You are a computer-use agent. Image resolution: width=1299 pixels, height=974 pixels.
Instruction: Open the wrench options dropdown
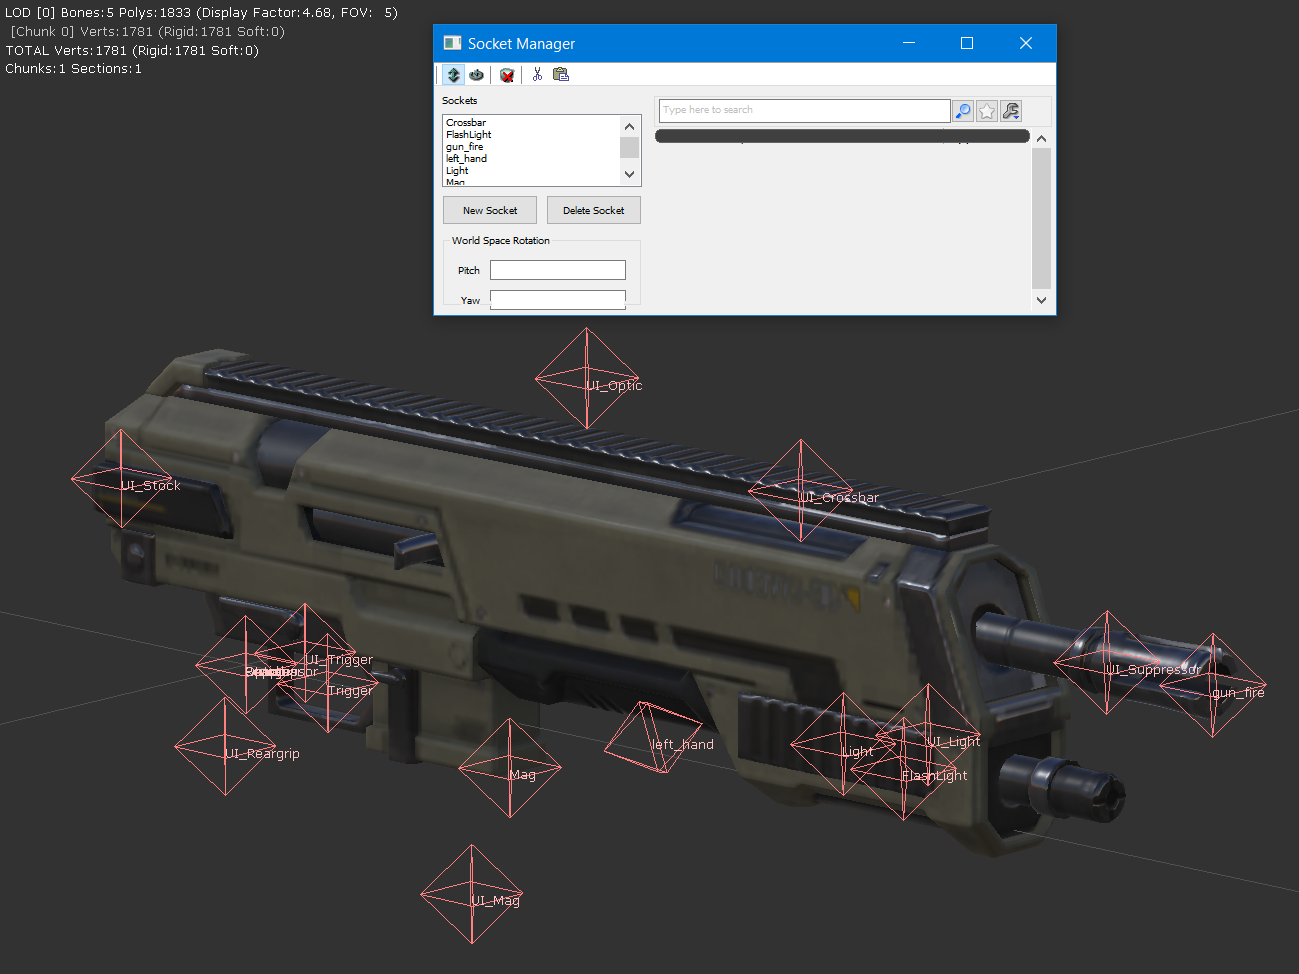(1011, 111)
